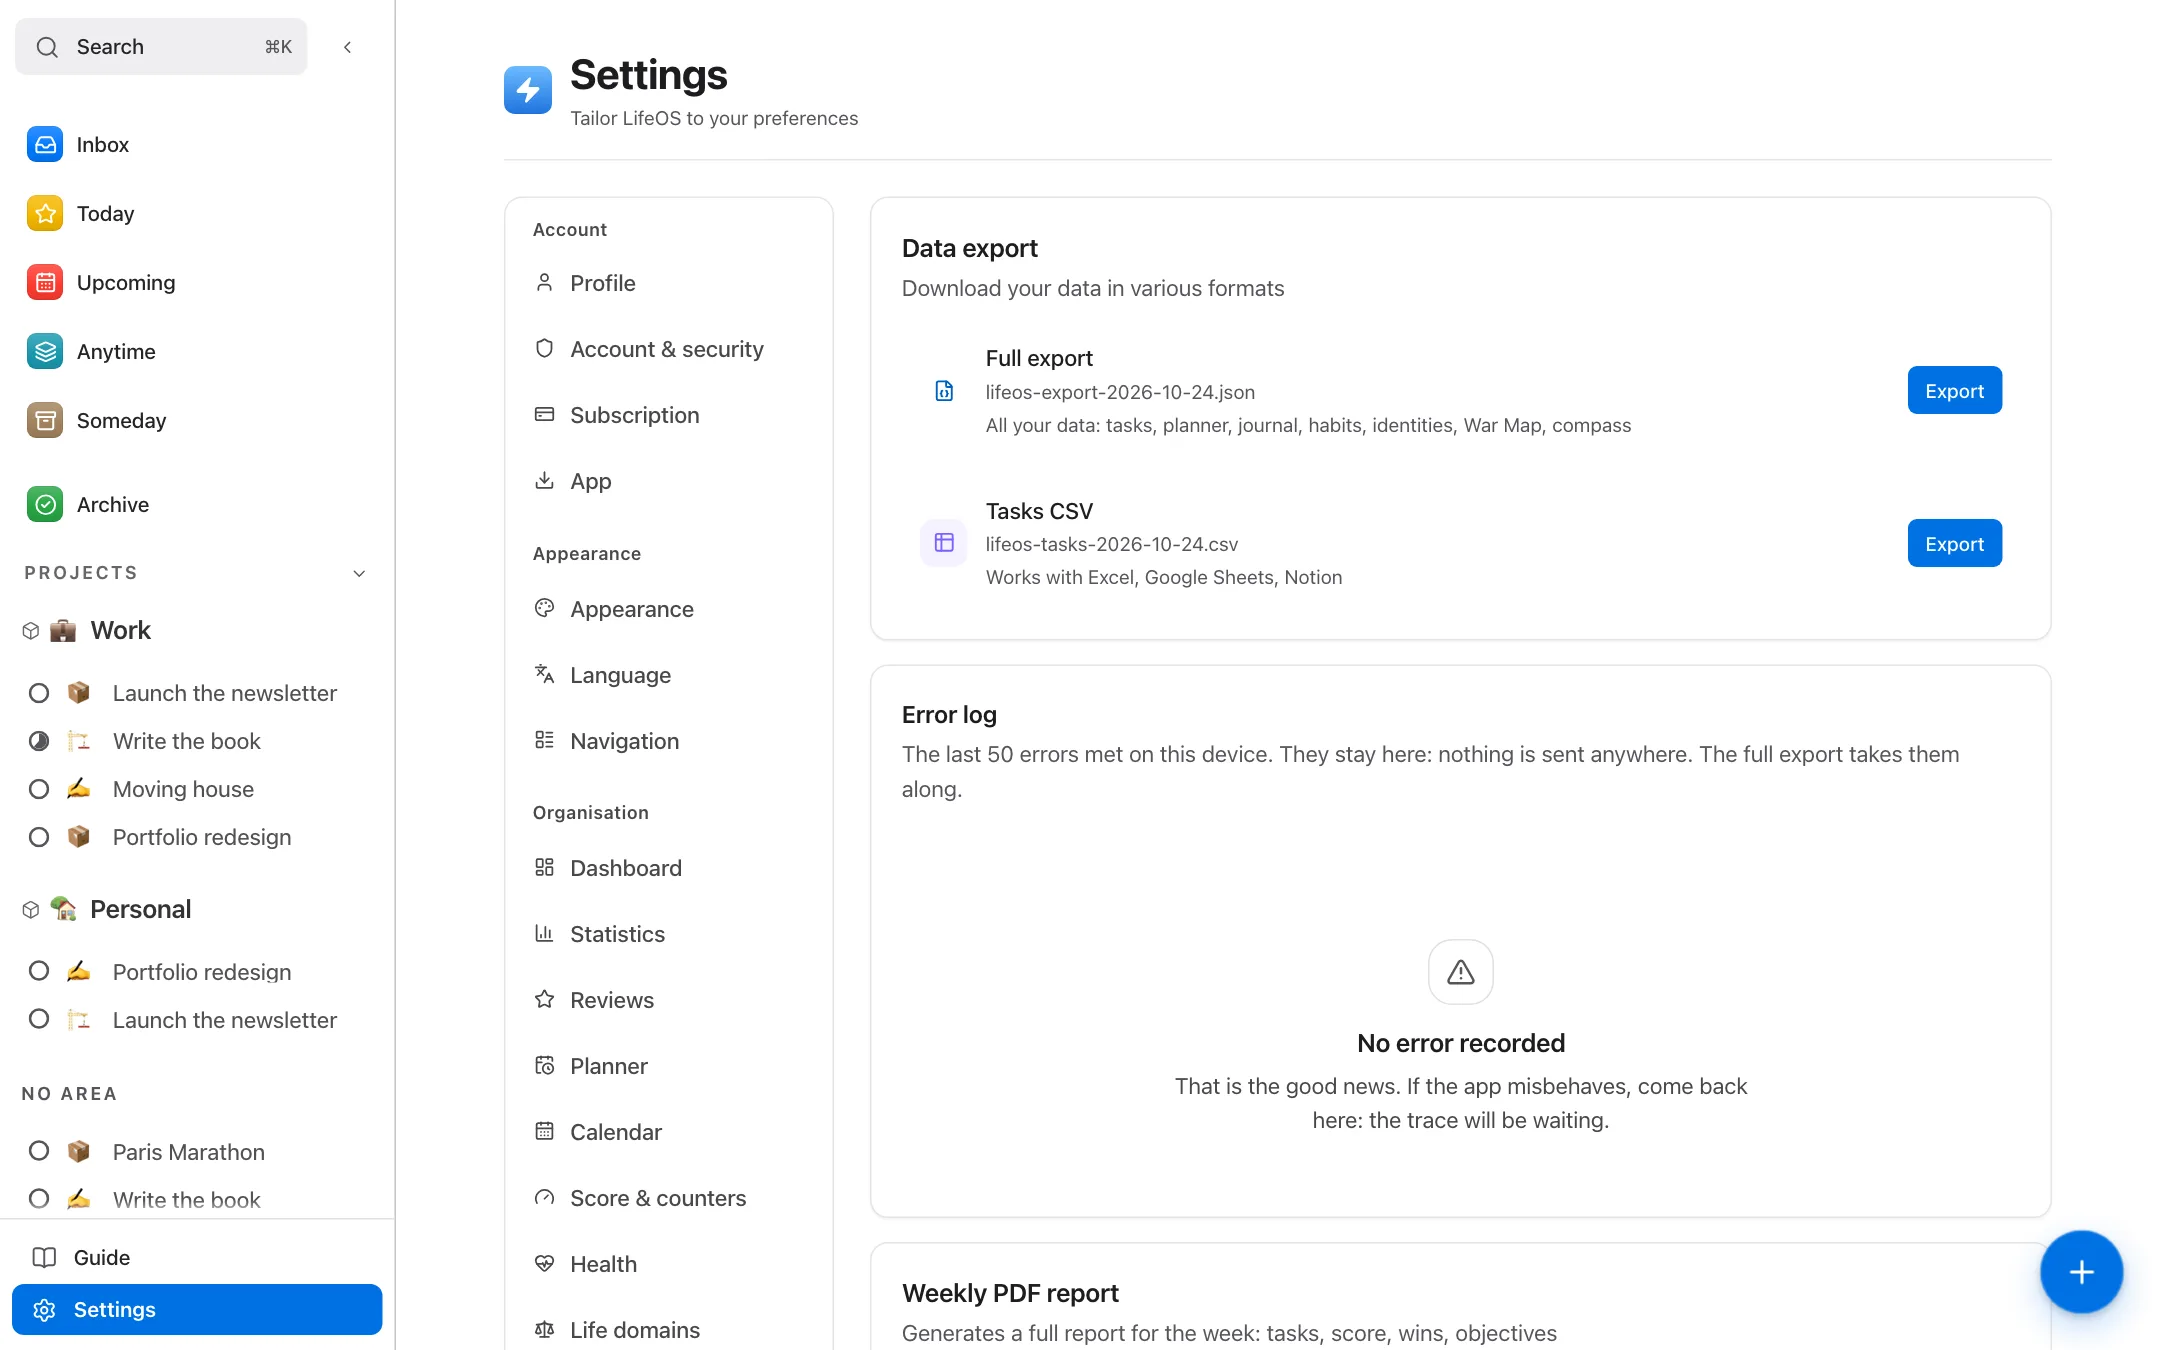Select the Anytime layers icon

(x=45, y=352)
